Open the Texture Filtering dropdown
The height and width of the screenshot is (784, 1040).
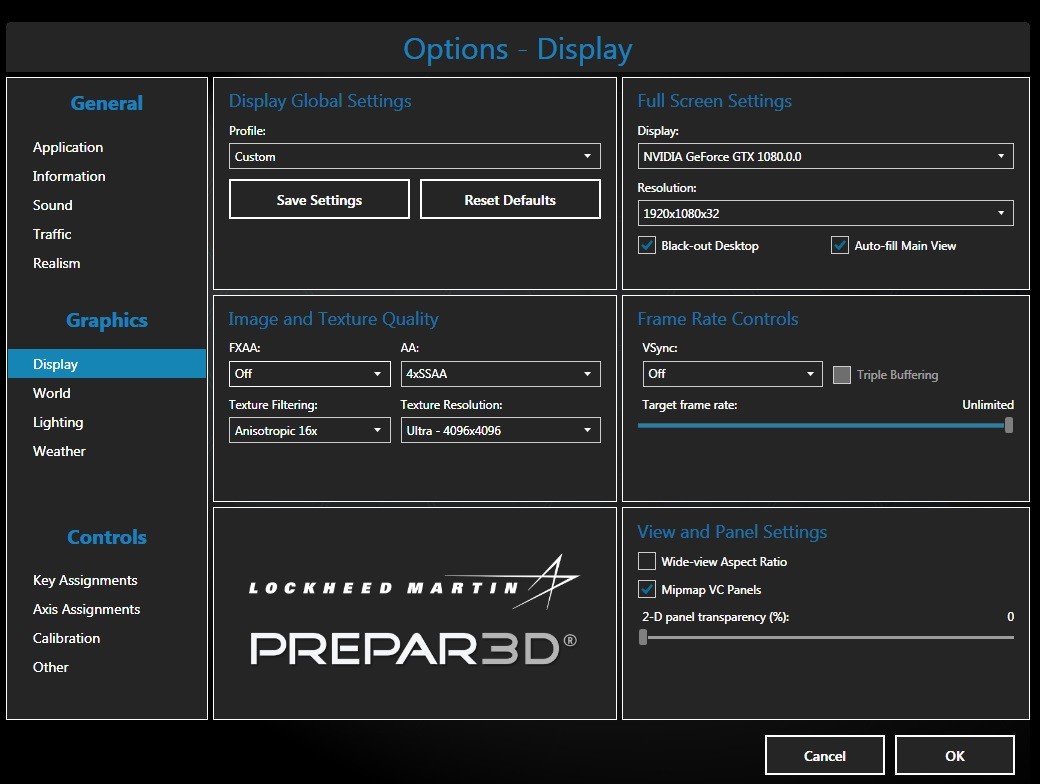(x=310, y=430)
